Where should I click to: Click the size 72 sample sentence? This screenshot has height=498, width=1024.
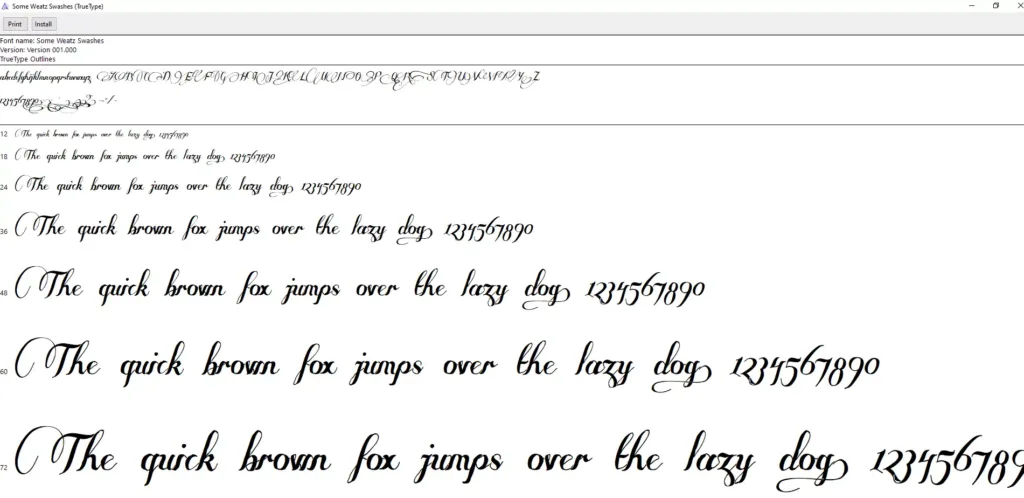(x=519, y=459)
